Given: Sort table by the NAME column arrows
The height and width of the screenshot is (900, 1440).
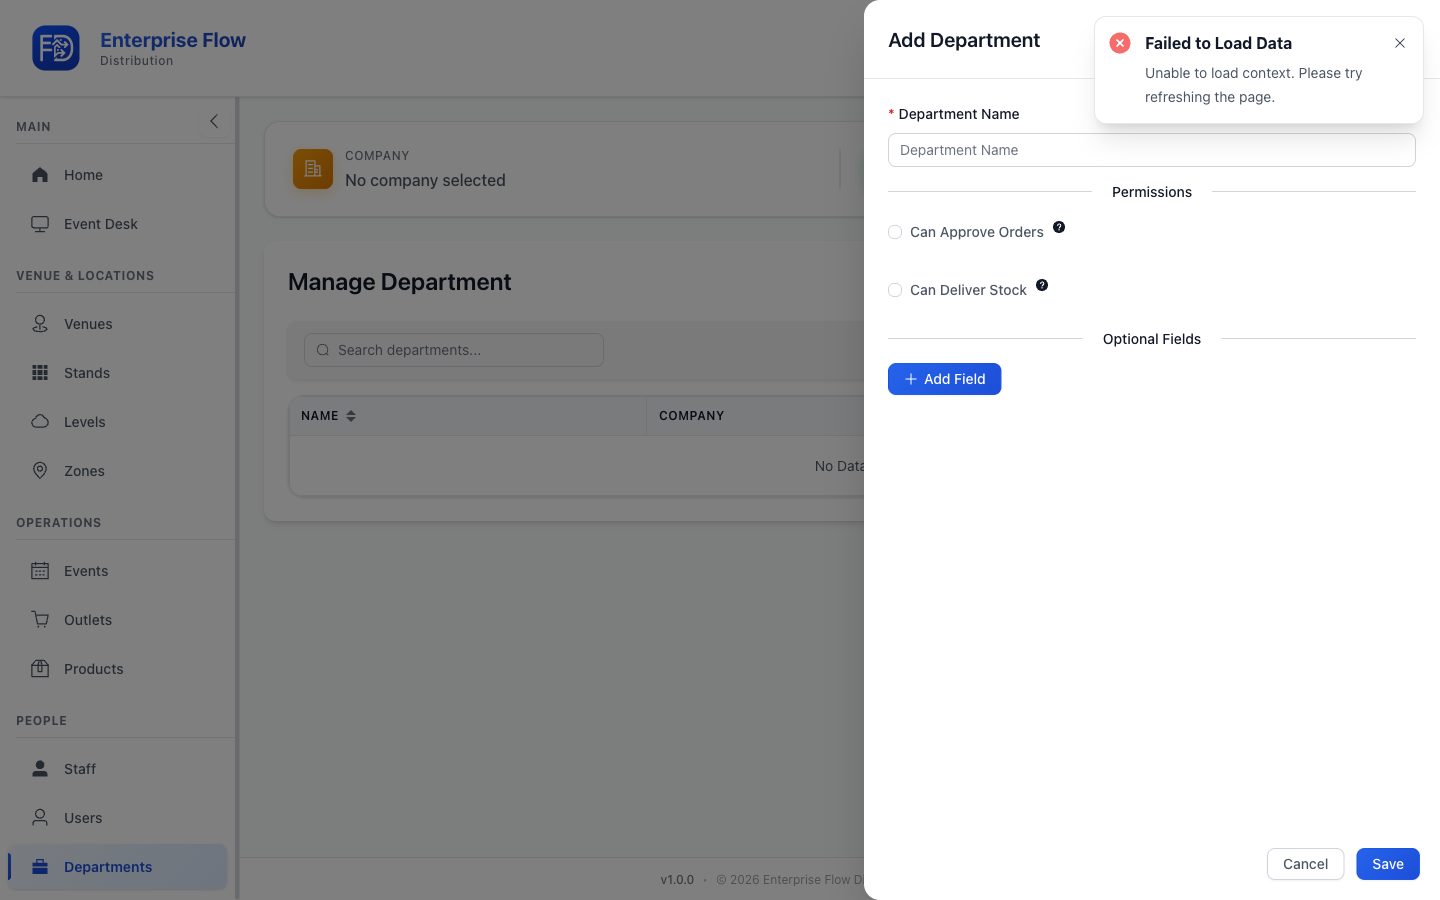Looking at the screenshot, I should tap(351, 416).
